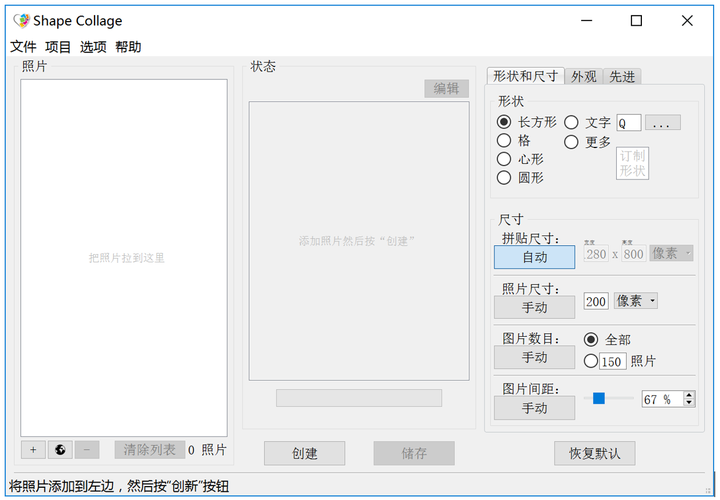Decrease spacing with the spinner down arrow
The image size is (720, 500).
(x=689, y=403)
